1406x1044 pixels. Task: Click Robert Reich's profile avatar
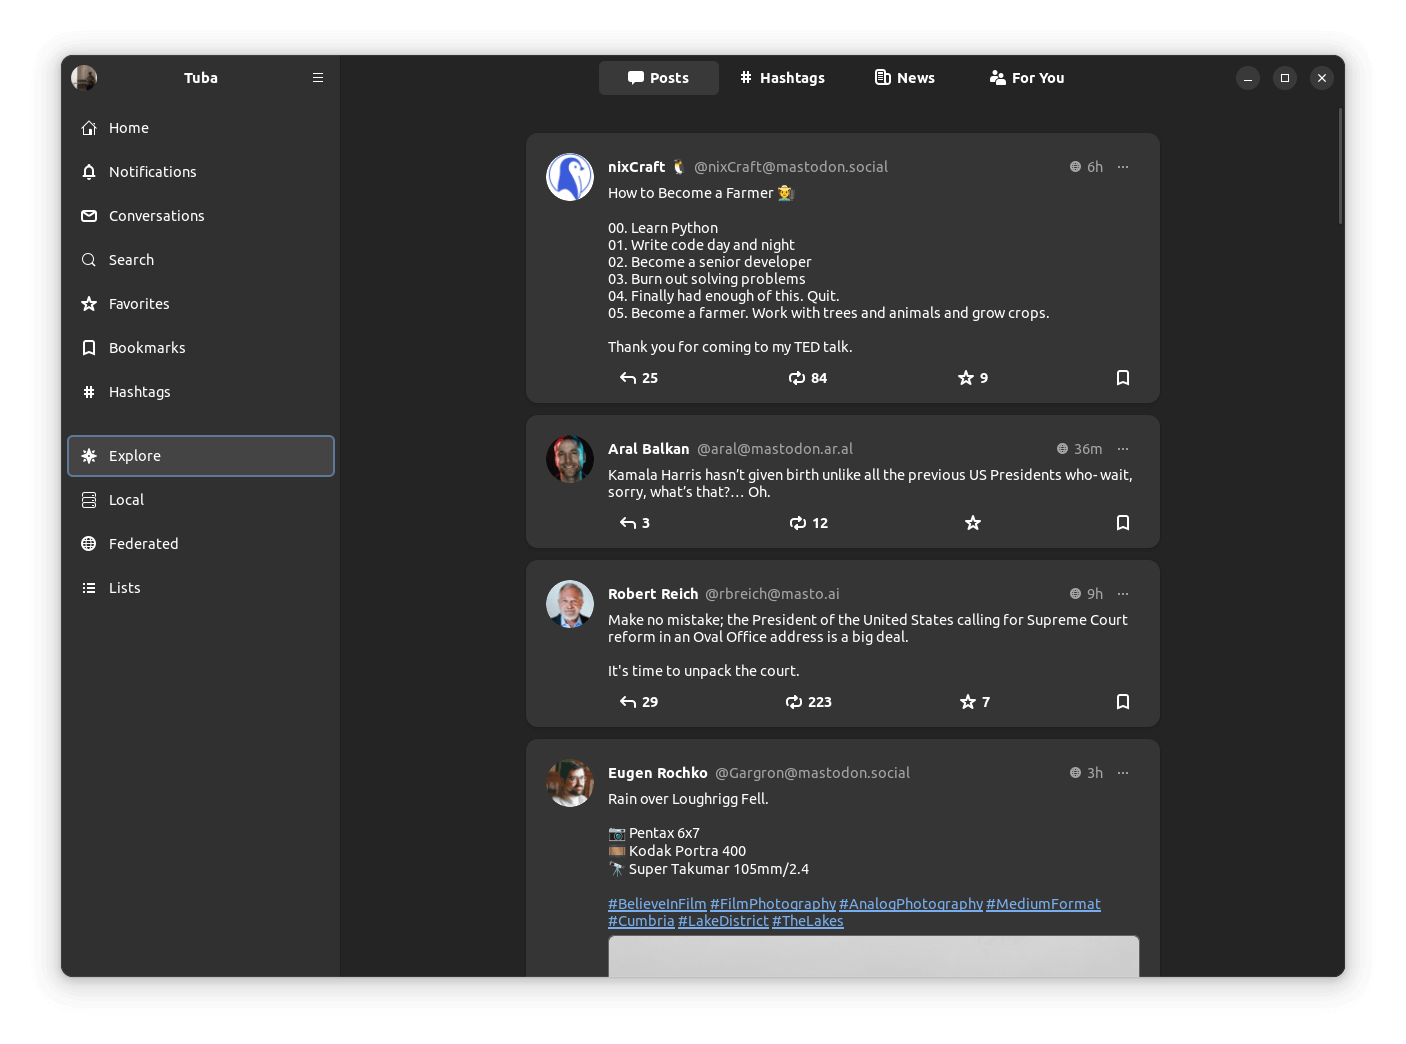(x=570, y=604)
